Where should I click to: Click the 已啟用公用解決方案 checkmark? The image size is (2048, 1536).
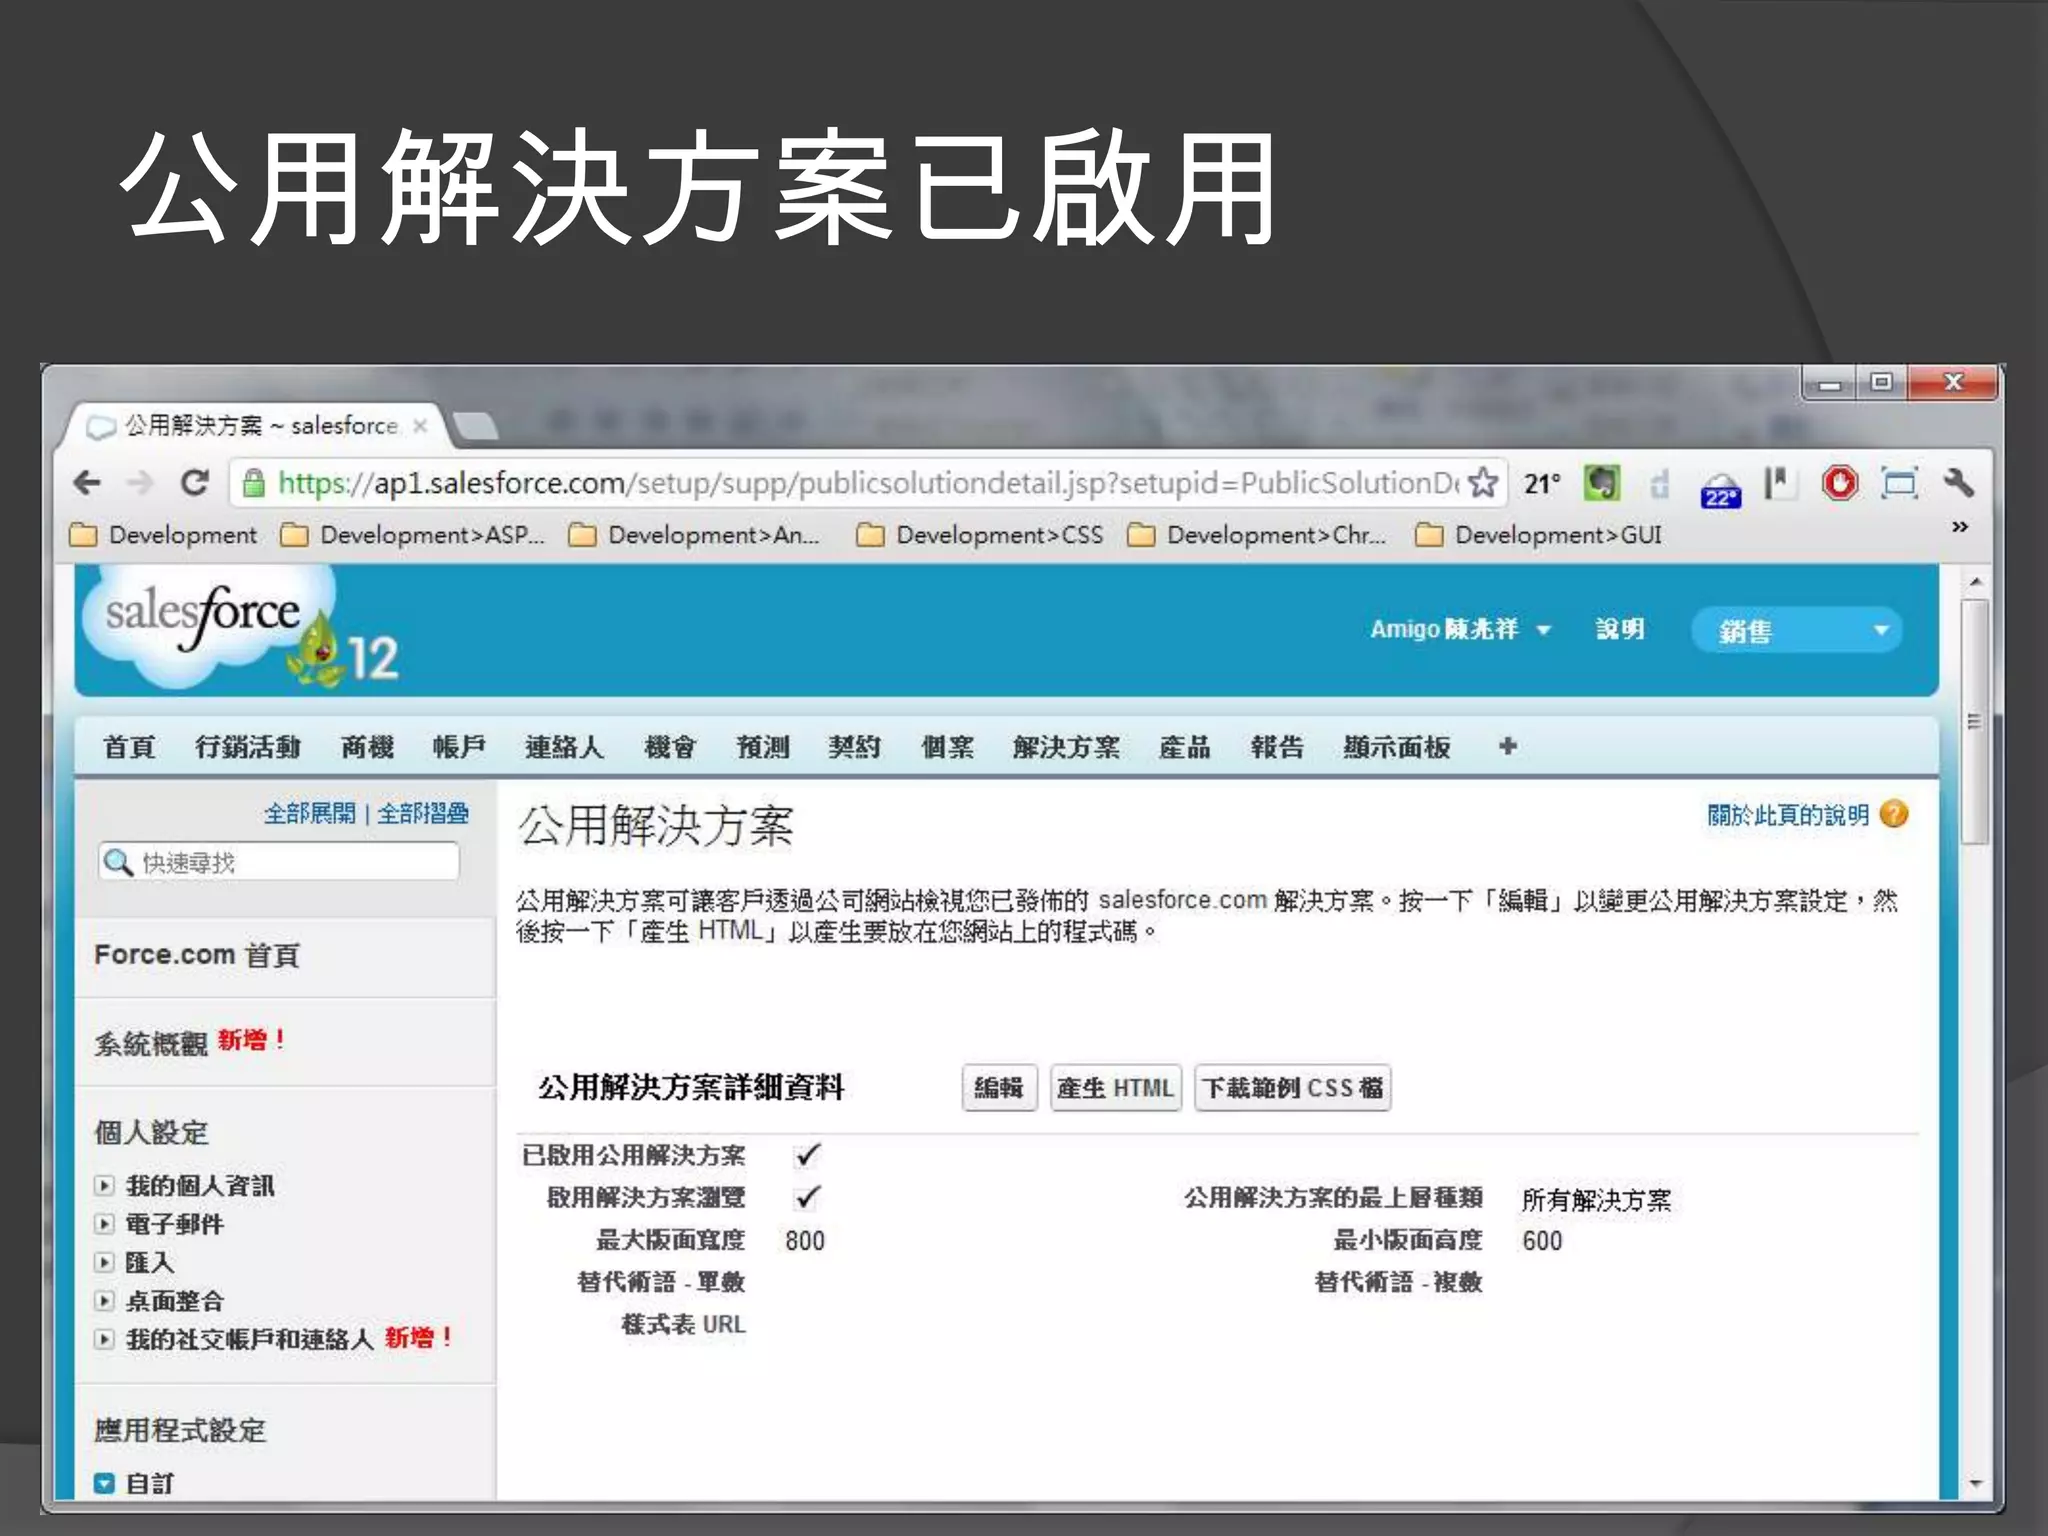coord(807,1155)
